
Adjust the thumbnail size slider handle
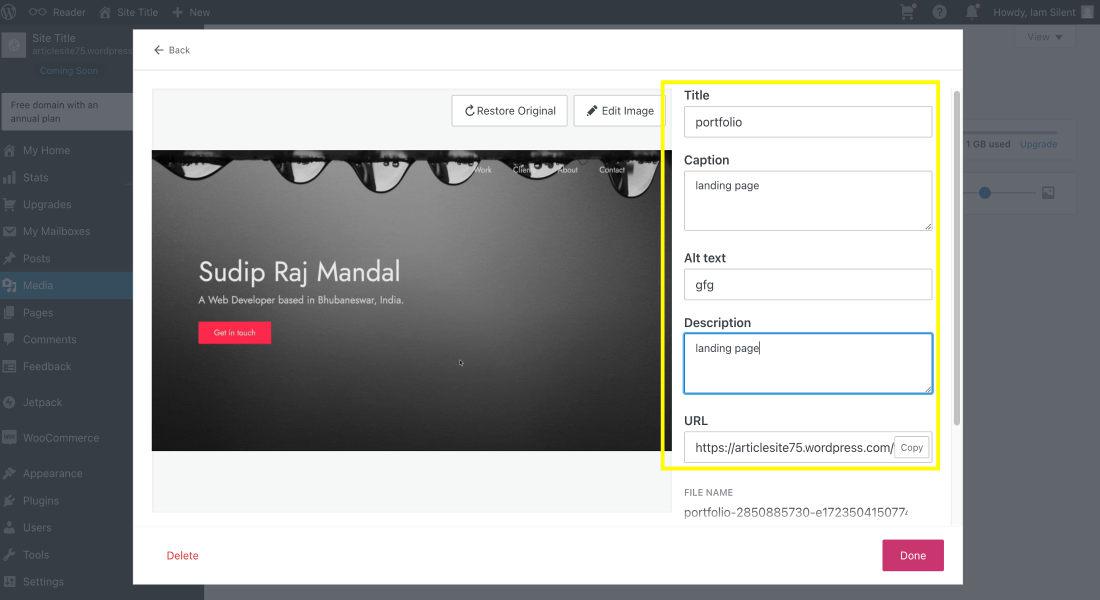click(x=984, y=192)
